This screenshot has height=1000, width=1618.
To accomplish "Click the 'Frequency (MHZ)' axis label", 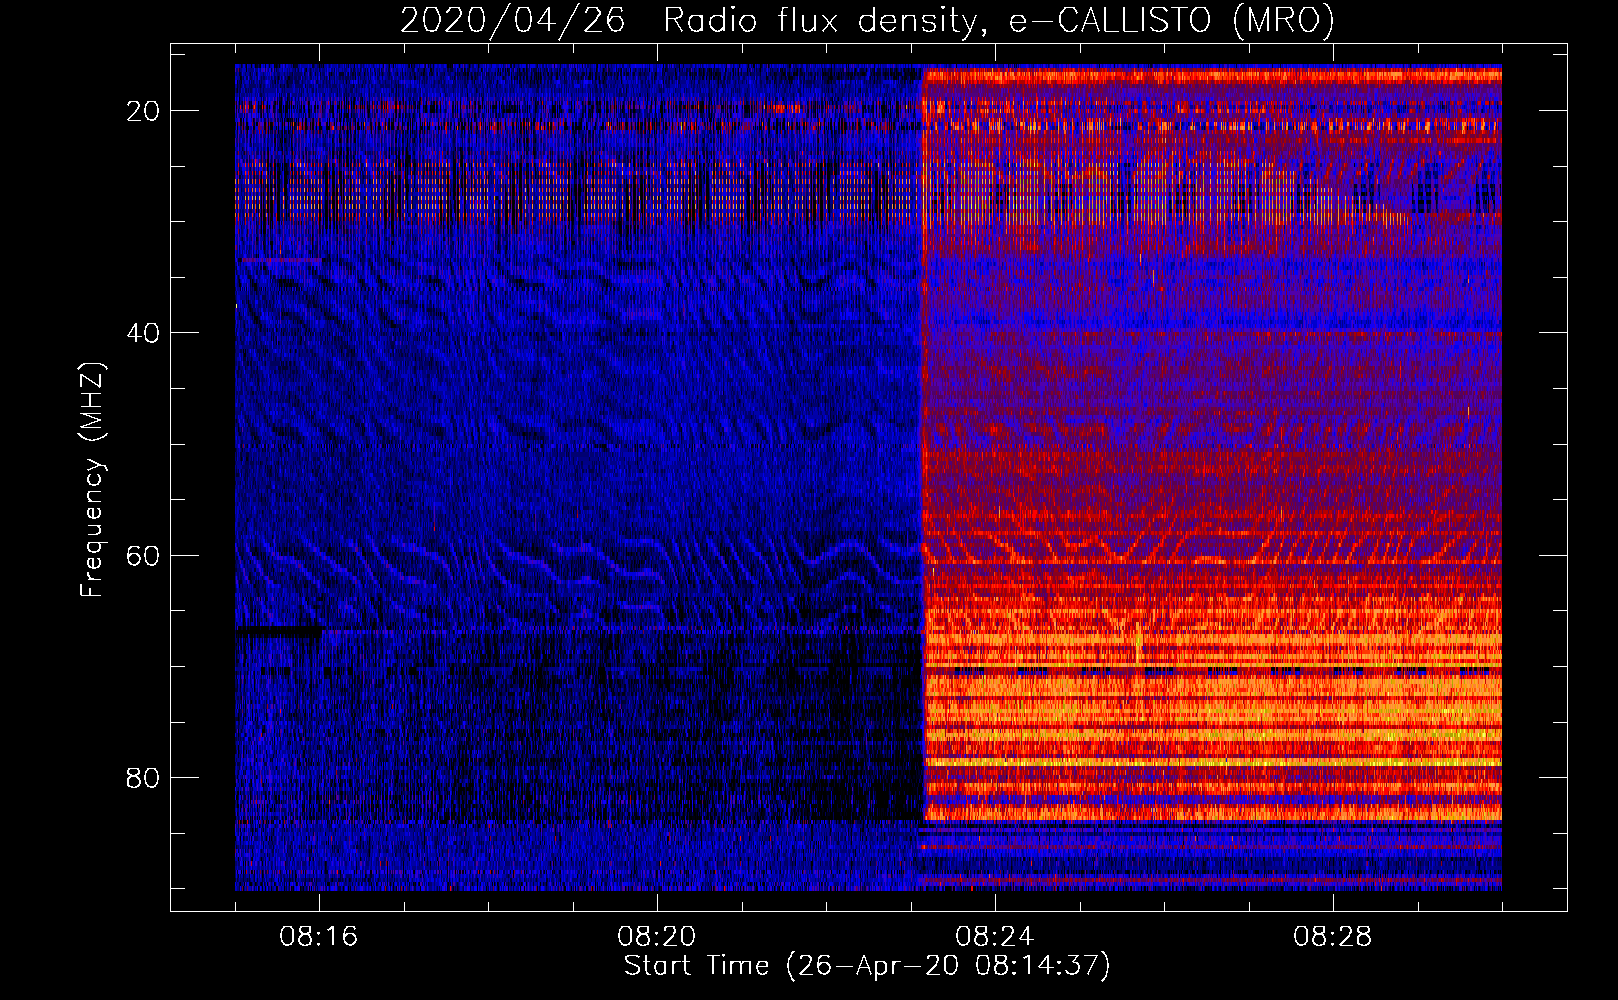I will [92, 480].
